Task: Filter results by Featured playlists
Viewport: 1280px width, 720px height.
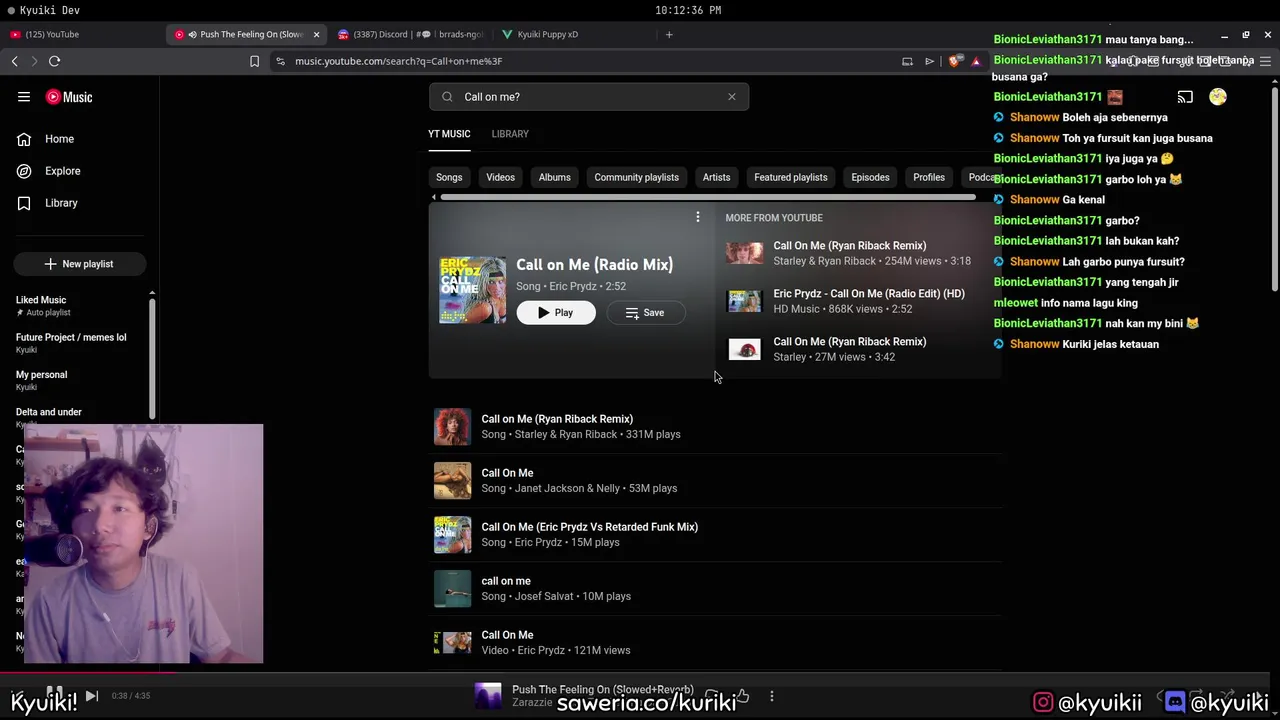Action: pos(791,177)
